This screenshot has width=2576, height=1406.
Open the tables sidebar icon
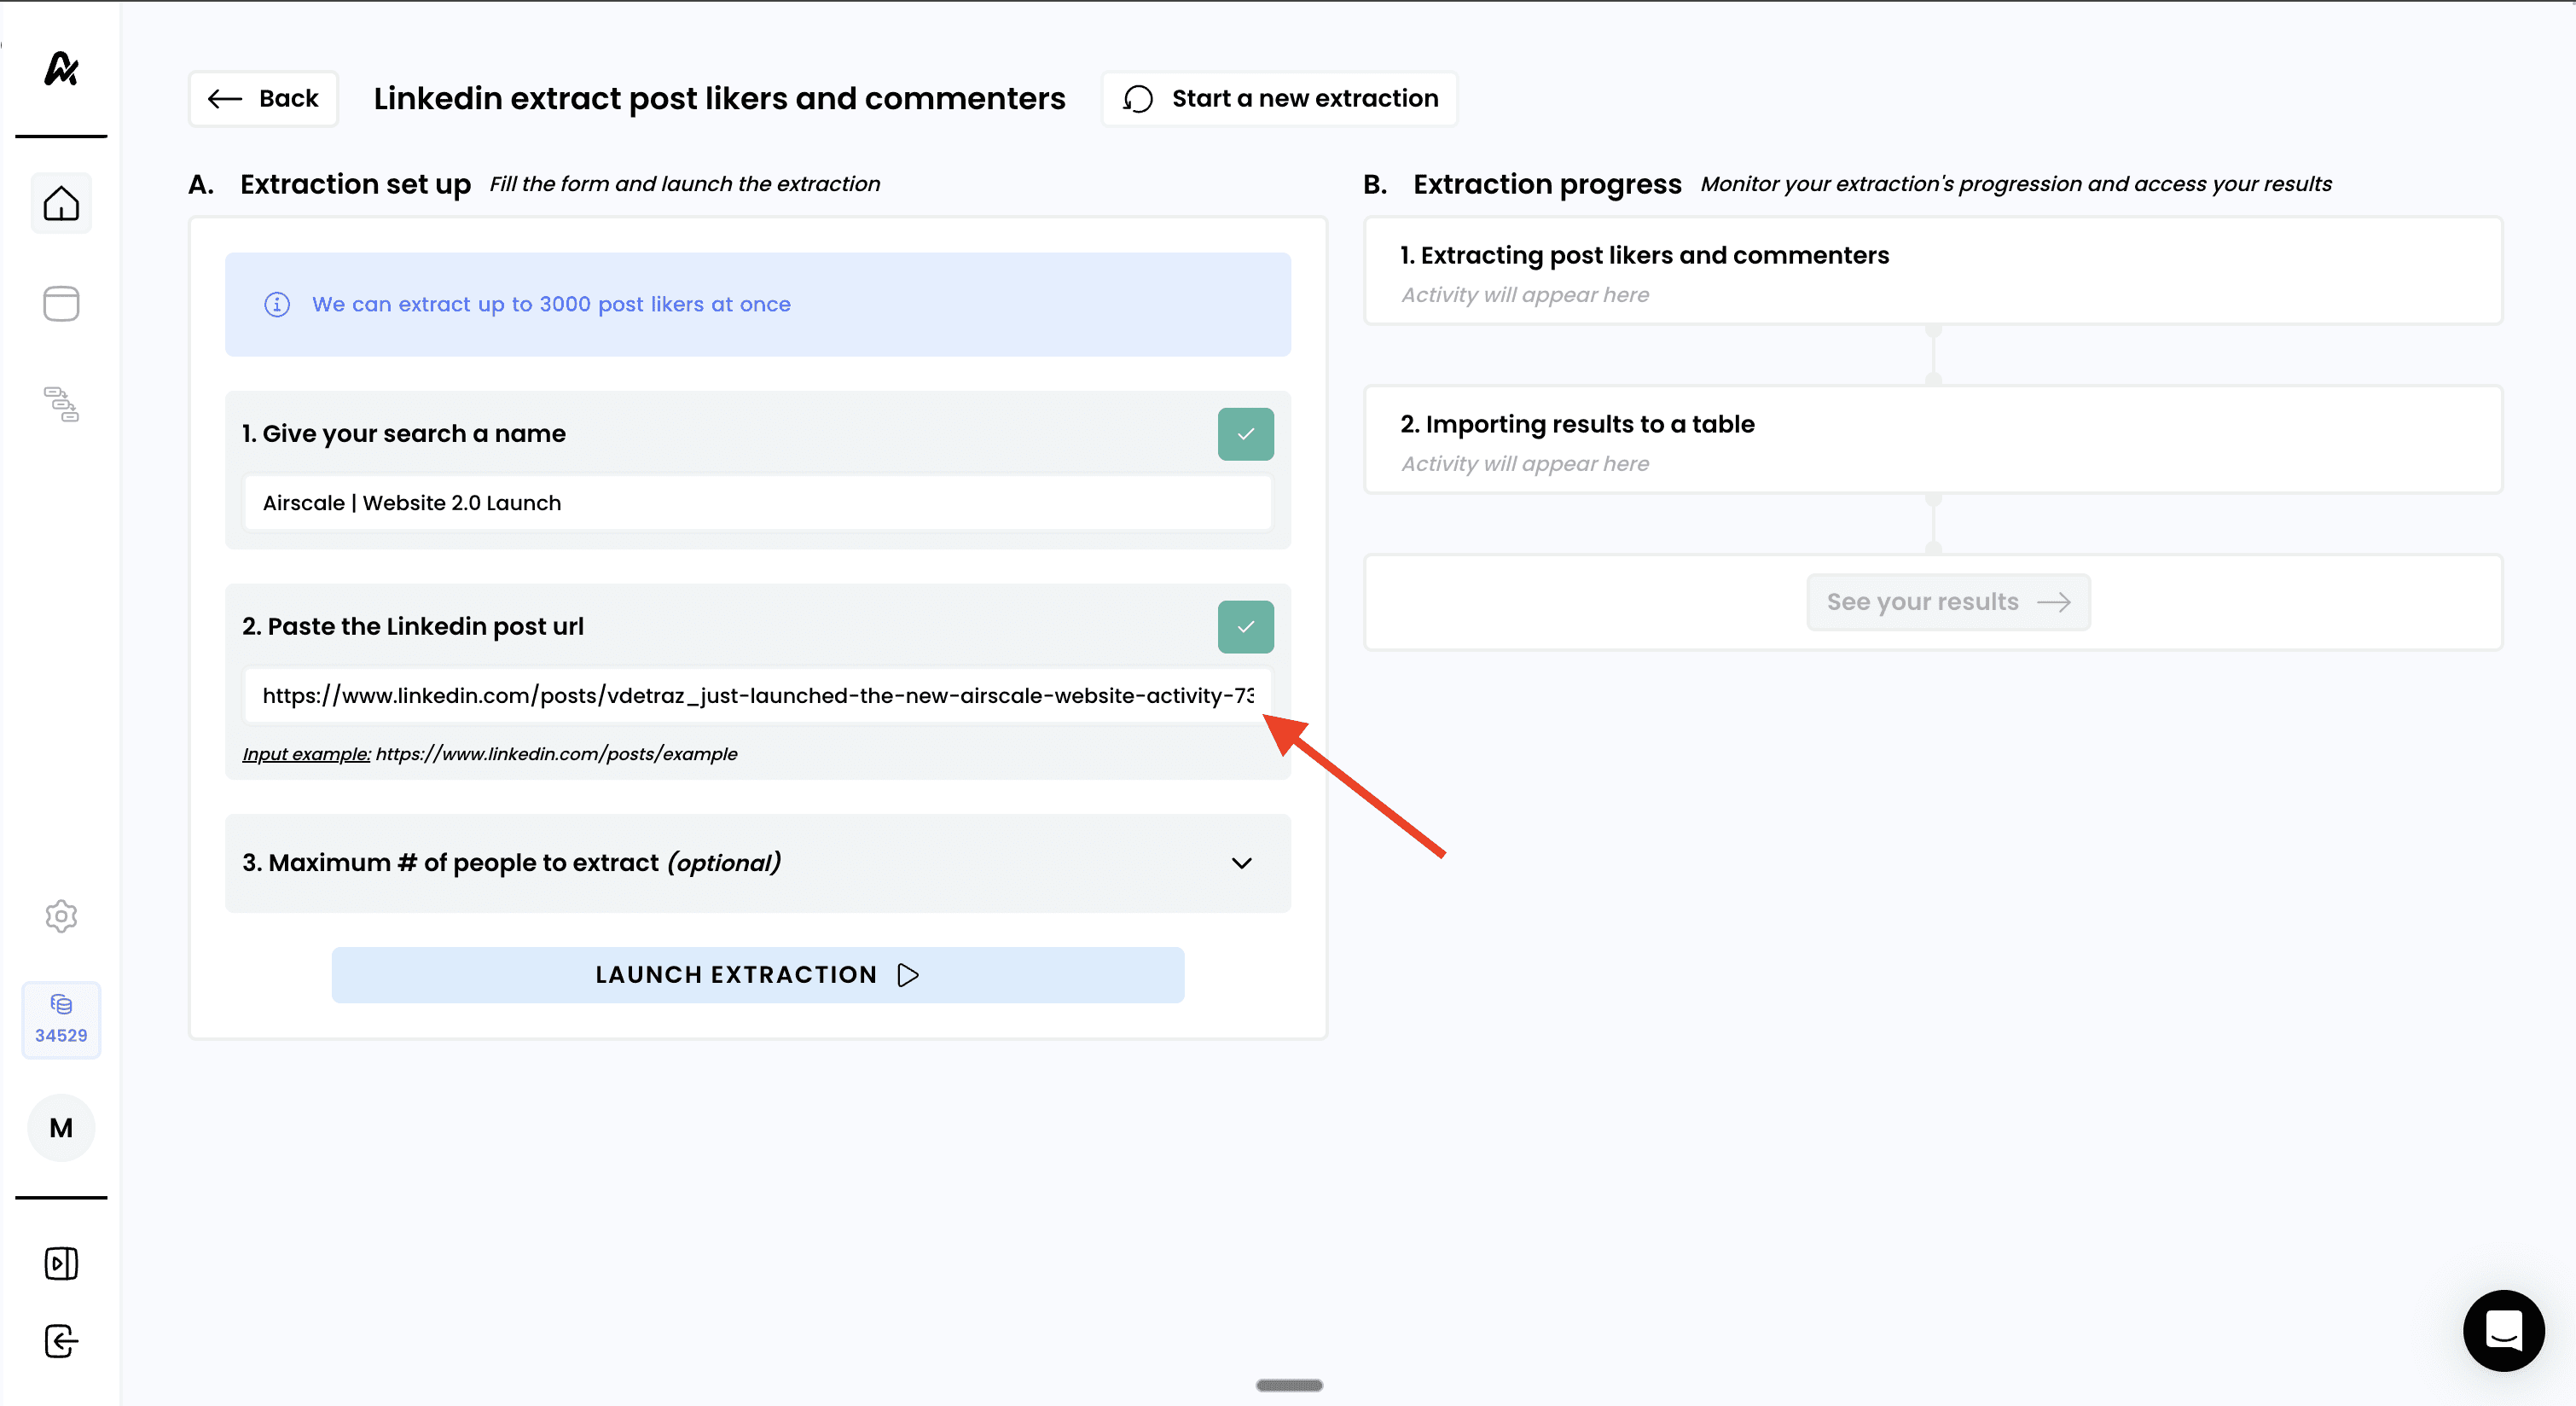[61, 304]
